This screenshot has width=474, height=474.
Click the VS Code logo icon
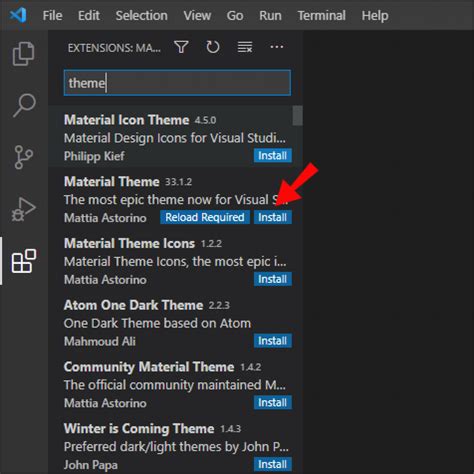18,15
